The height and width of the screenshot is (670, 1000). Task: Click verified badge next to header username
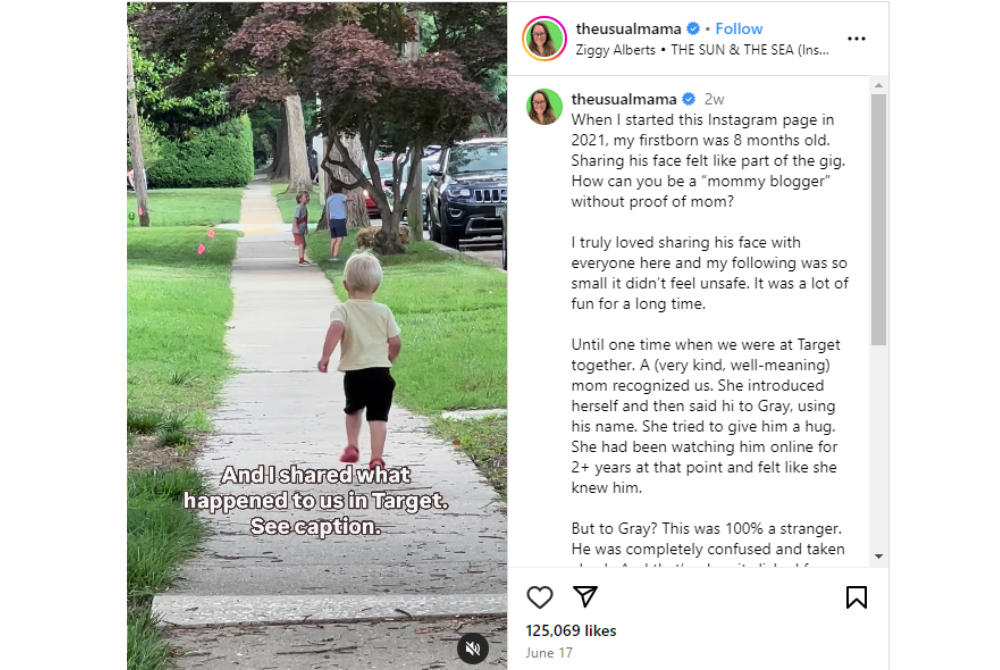coord(693,29)
